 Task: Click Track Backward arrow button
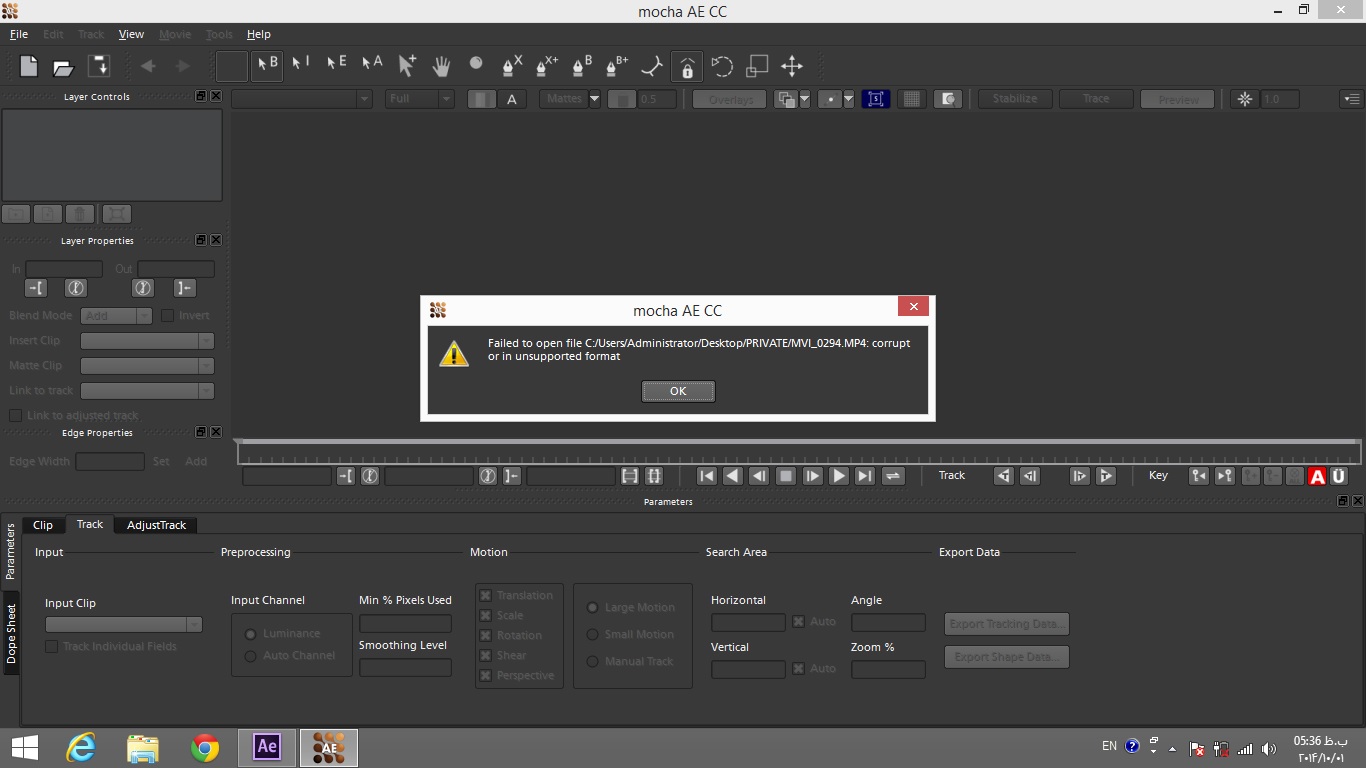[1004, 476]
